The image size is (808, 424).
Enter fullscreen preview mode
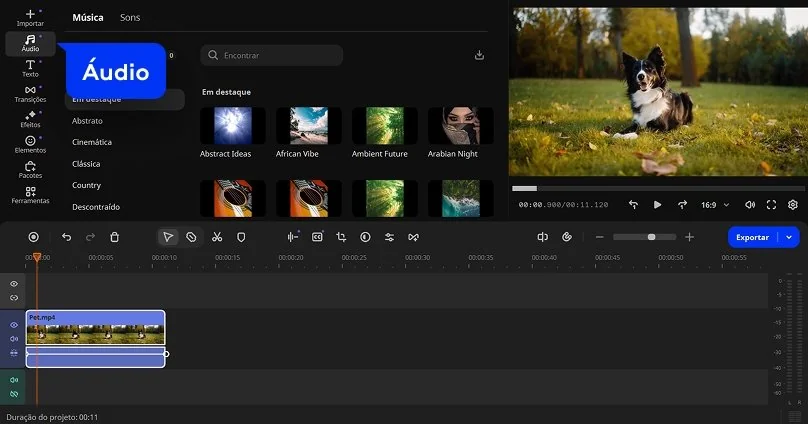[x=771, y=204]
